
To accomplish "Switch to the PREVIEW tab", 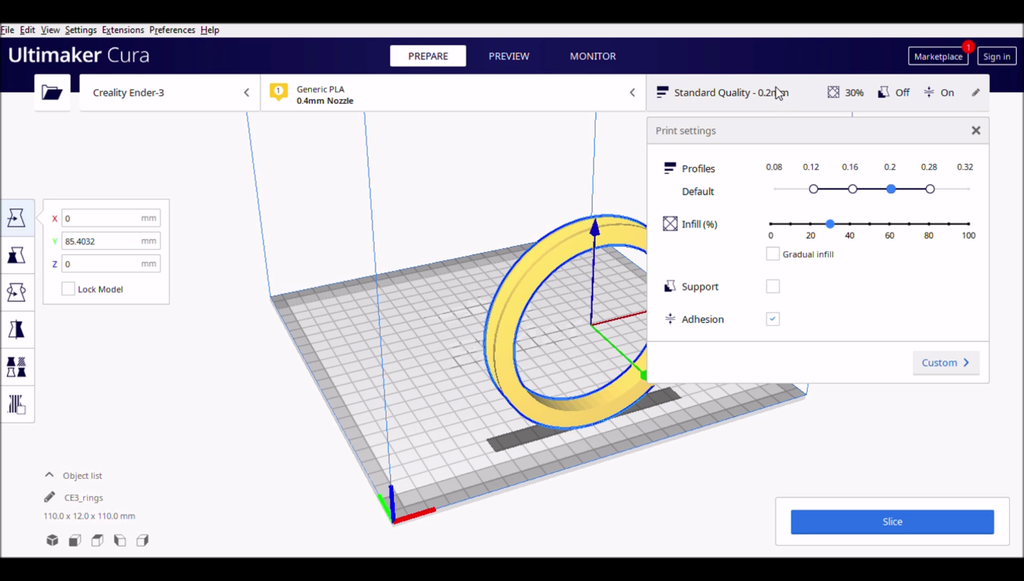I will click(509, 56).
